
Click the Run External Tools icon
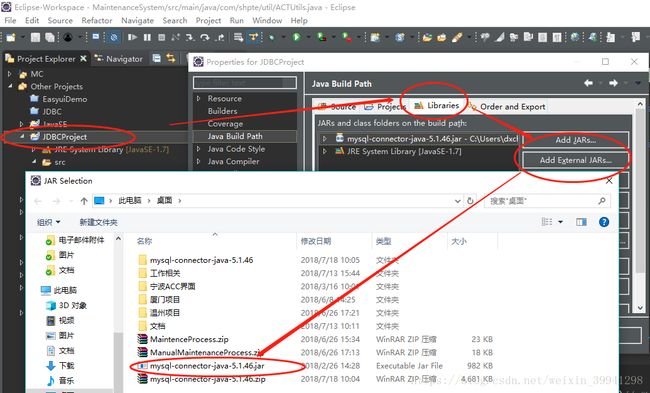pos(346,38)
